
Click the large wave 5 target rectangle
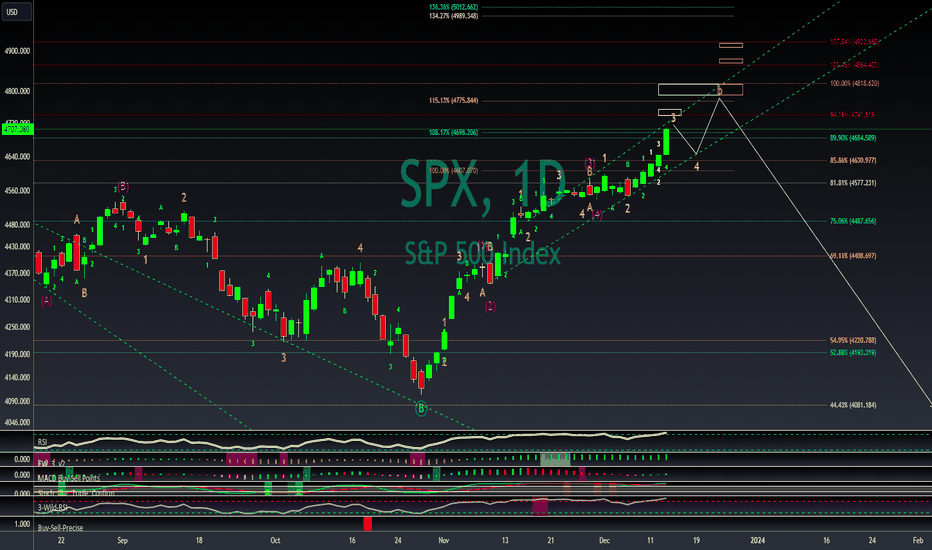(700, 90)
